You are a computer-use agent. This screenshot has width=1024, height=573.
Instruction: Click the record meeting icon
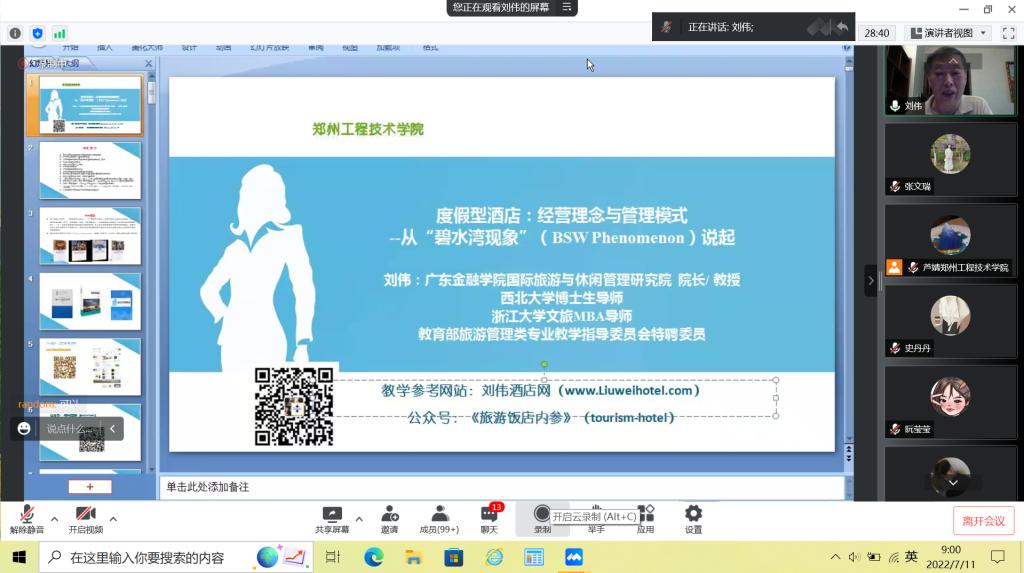coord(542,514)
